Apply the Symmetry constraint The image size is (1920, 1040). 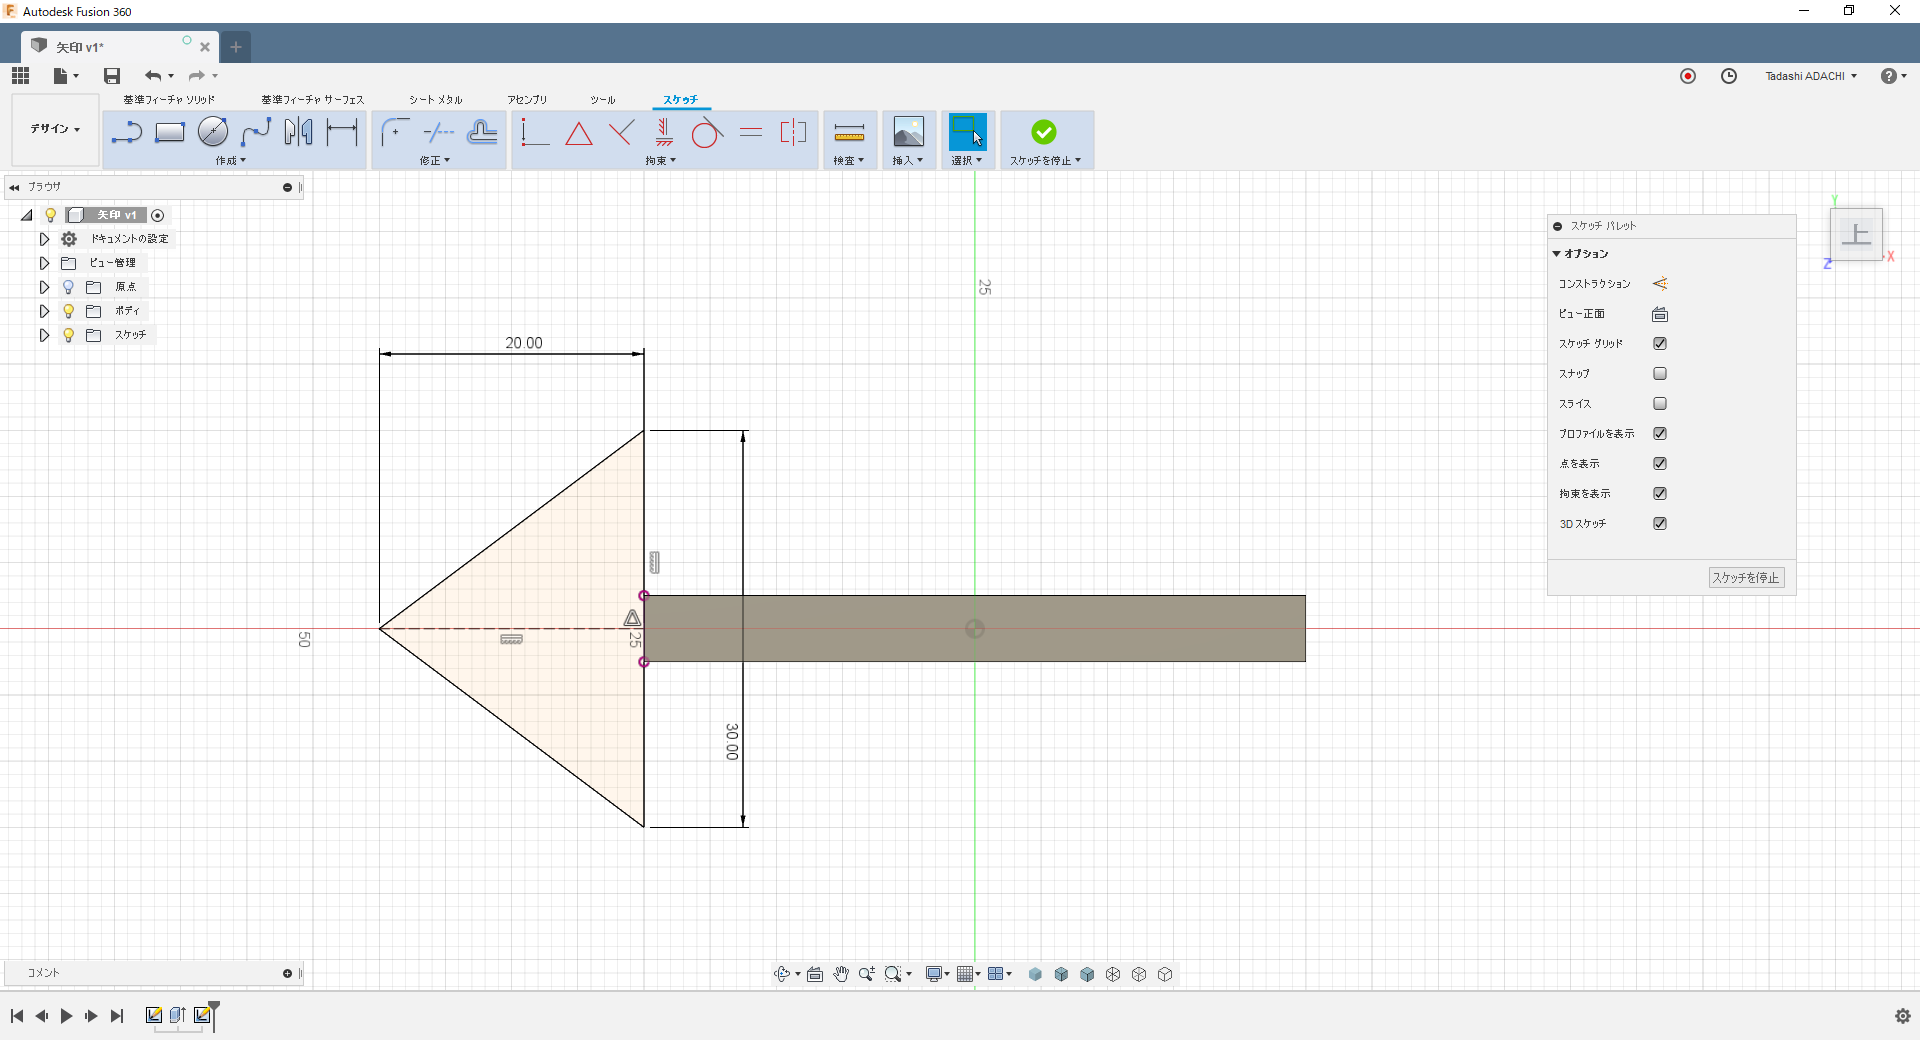793,132
